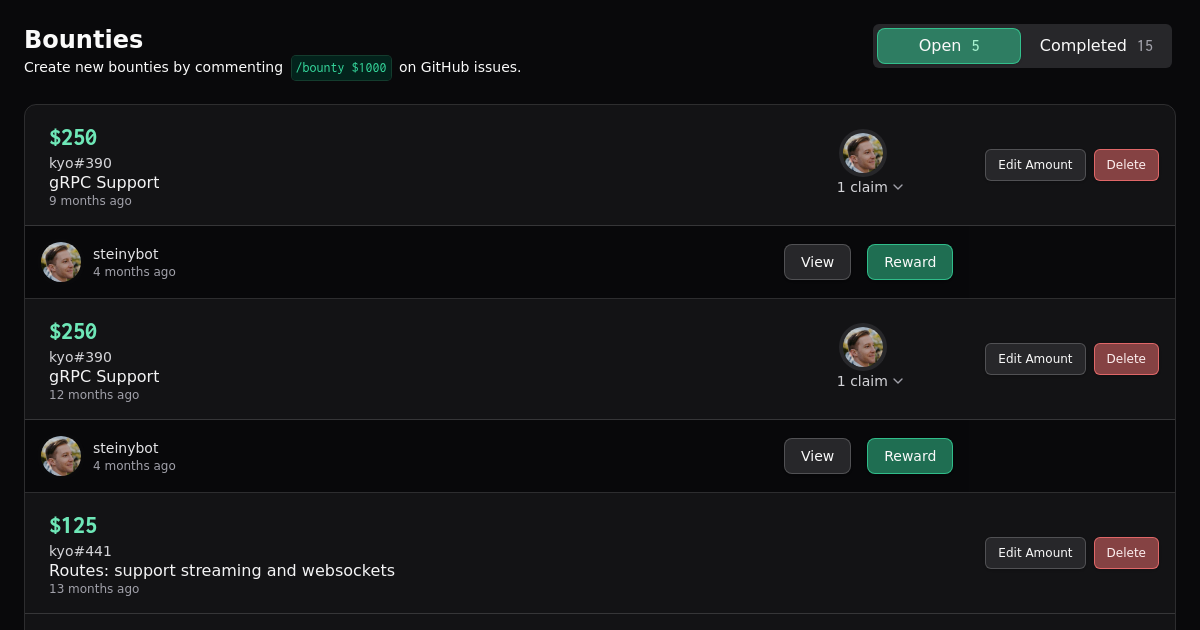1200x630 pixels.
Task: Edit amount of the $125 bounty
Action: (x=1035, y=553)
